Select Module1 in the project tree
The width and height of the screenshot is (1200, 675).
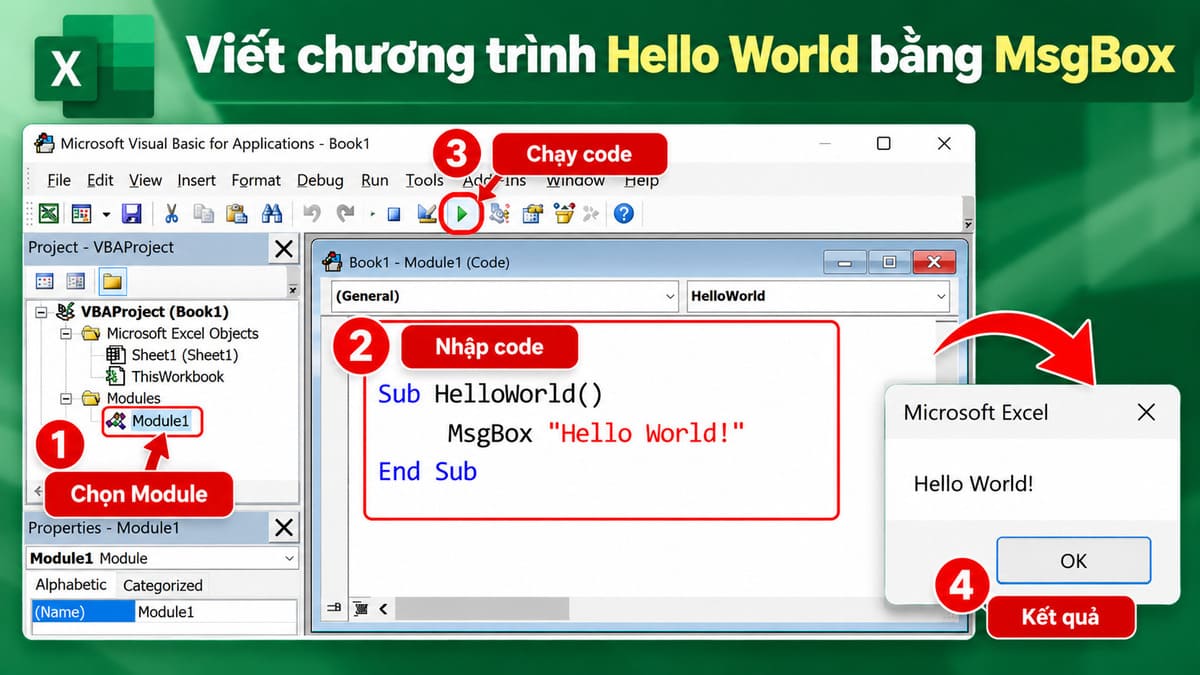[160, 421]
